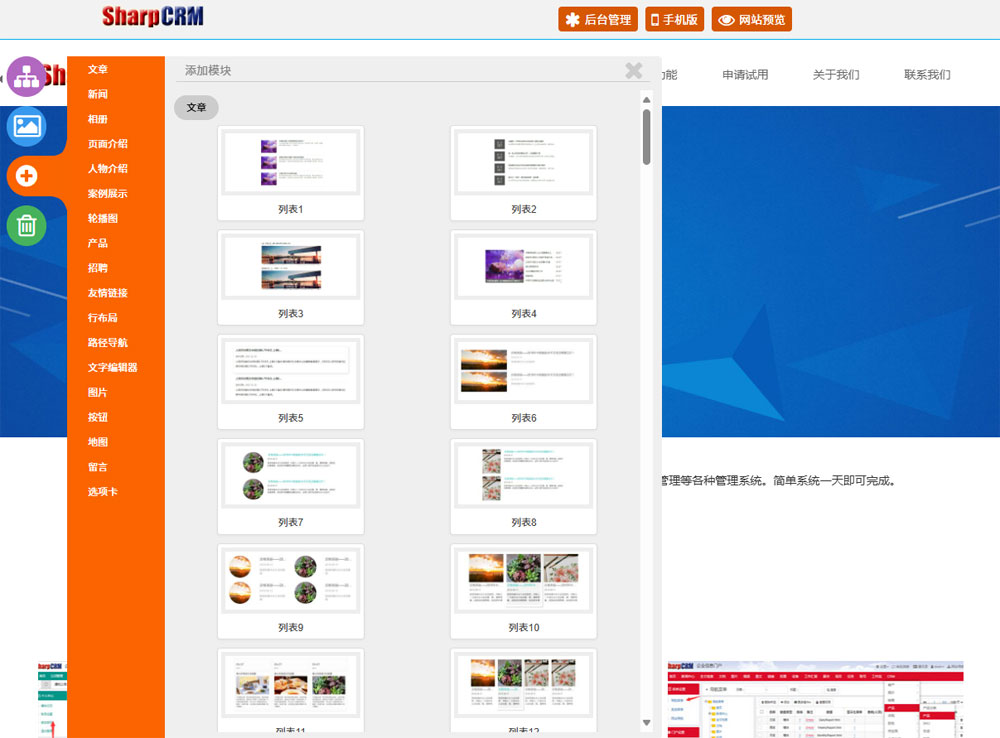Image resolution: width=1000 pixels, height=738 pixels.
Task: Click the 文章 category tag
Action: [196, 107]
